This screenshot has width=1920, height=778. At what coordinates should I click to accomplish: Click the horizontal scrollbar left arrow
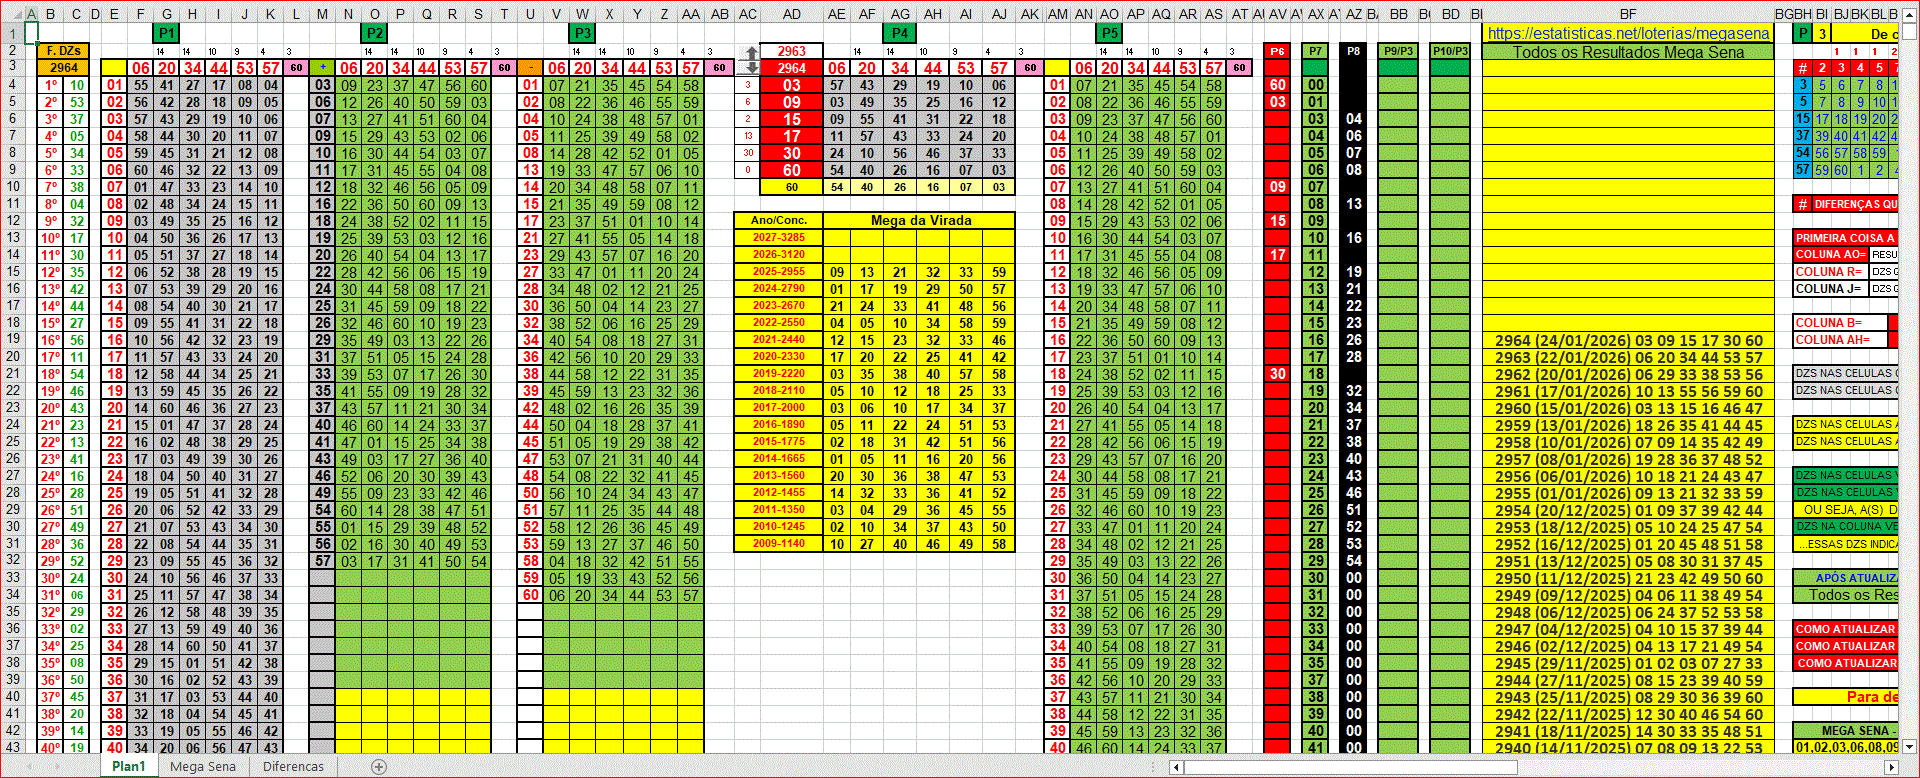coord(1177,767)
